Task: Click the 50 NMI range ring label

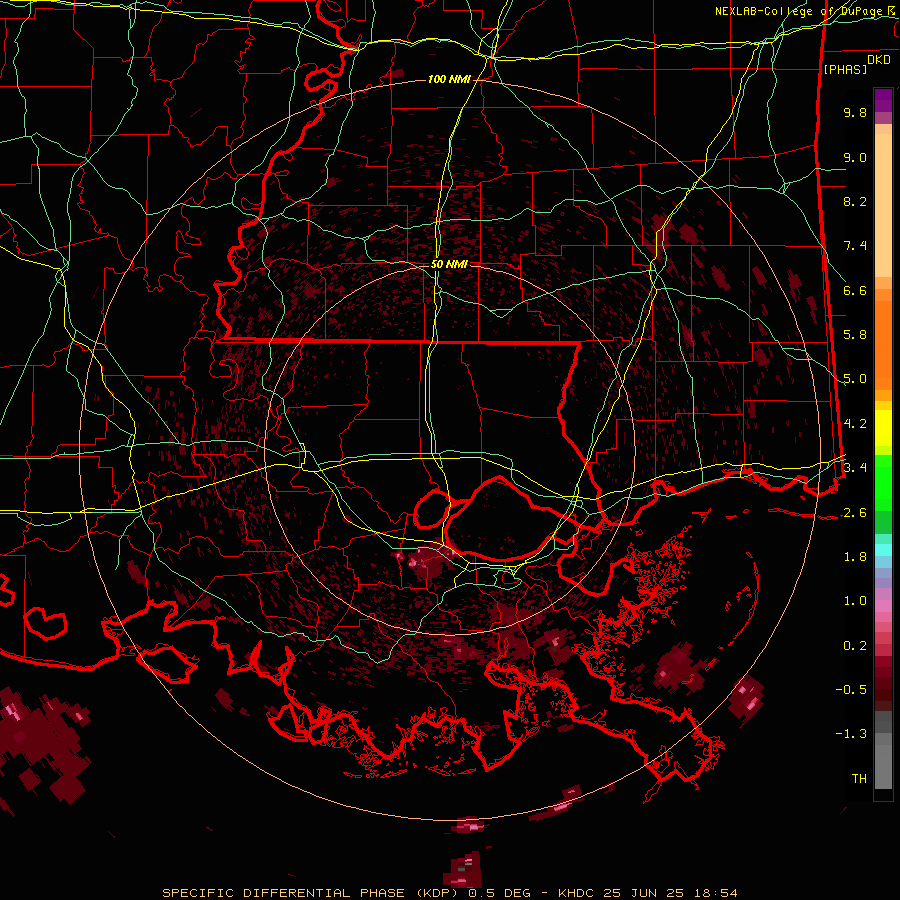Action: coord(449,264)
